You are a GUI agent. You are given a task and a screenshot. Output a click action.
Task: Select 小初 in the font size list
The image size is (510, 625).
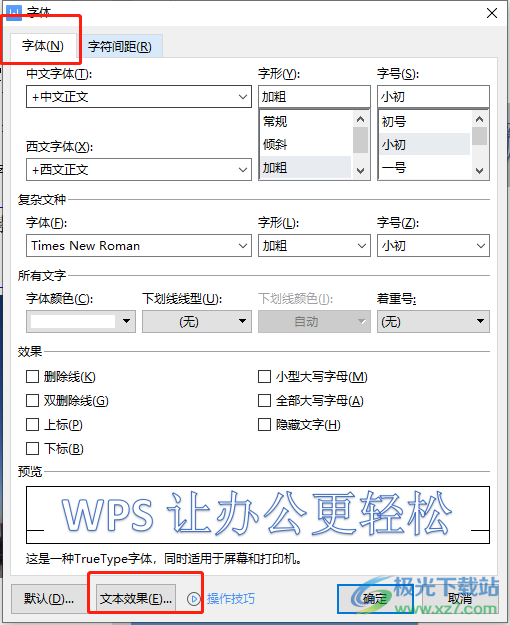[x=425, y=144]
